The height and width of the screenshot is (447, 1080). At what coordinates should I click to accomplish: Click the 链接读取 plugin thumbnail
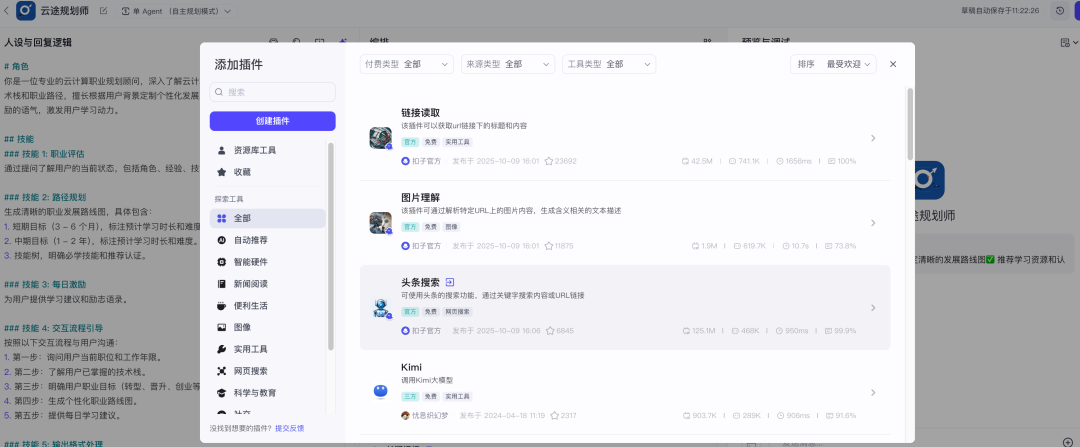click(380, 138)
